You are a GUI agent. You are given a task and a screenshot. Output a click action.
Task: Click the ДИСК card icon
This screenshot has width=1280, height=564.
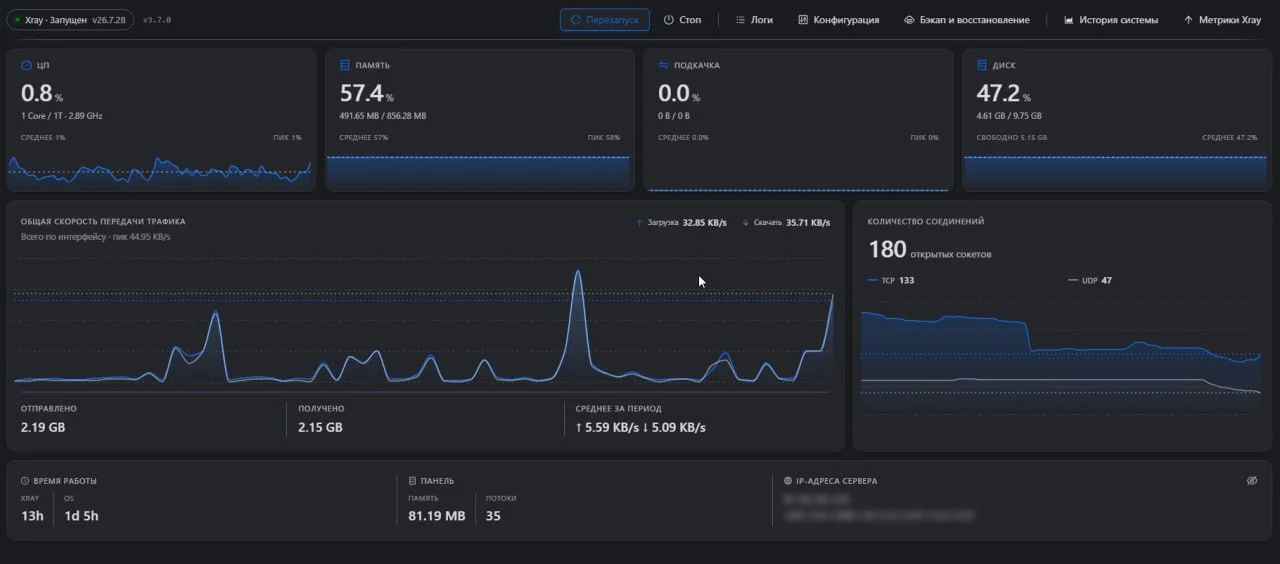(x=982, y=65)
